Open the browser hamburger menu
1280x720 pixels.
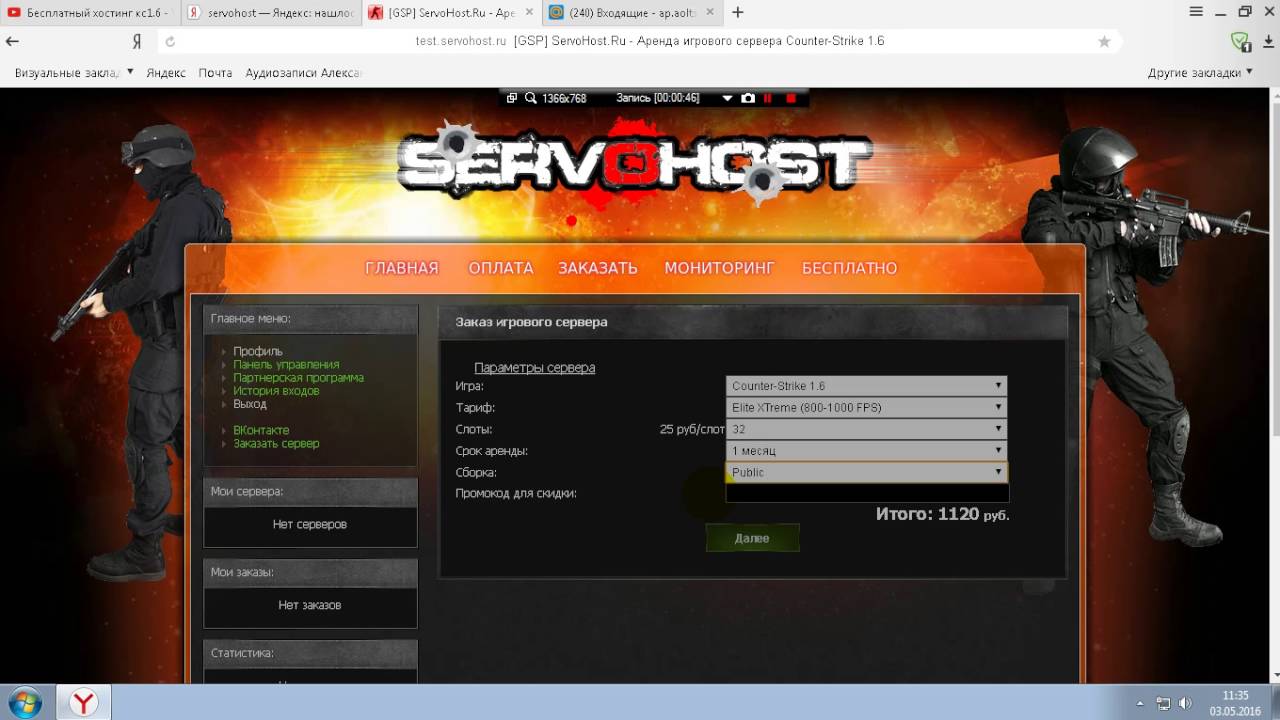[1196, 12]
